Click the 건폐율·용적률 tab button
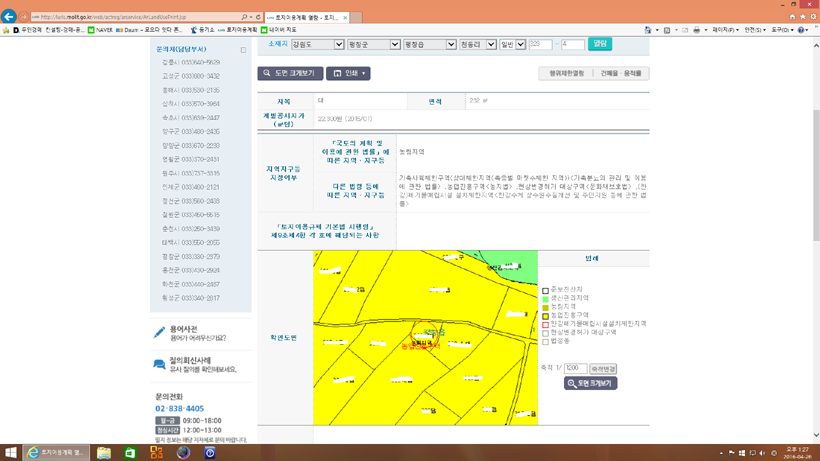Viewport: 820px width, 461px height. 621,73
